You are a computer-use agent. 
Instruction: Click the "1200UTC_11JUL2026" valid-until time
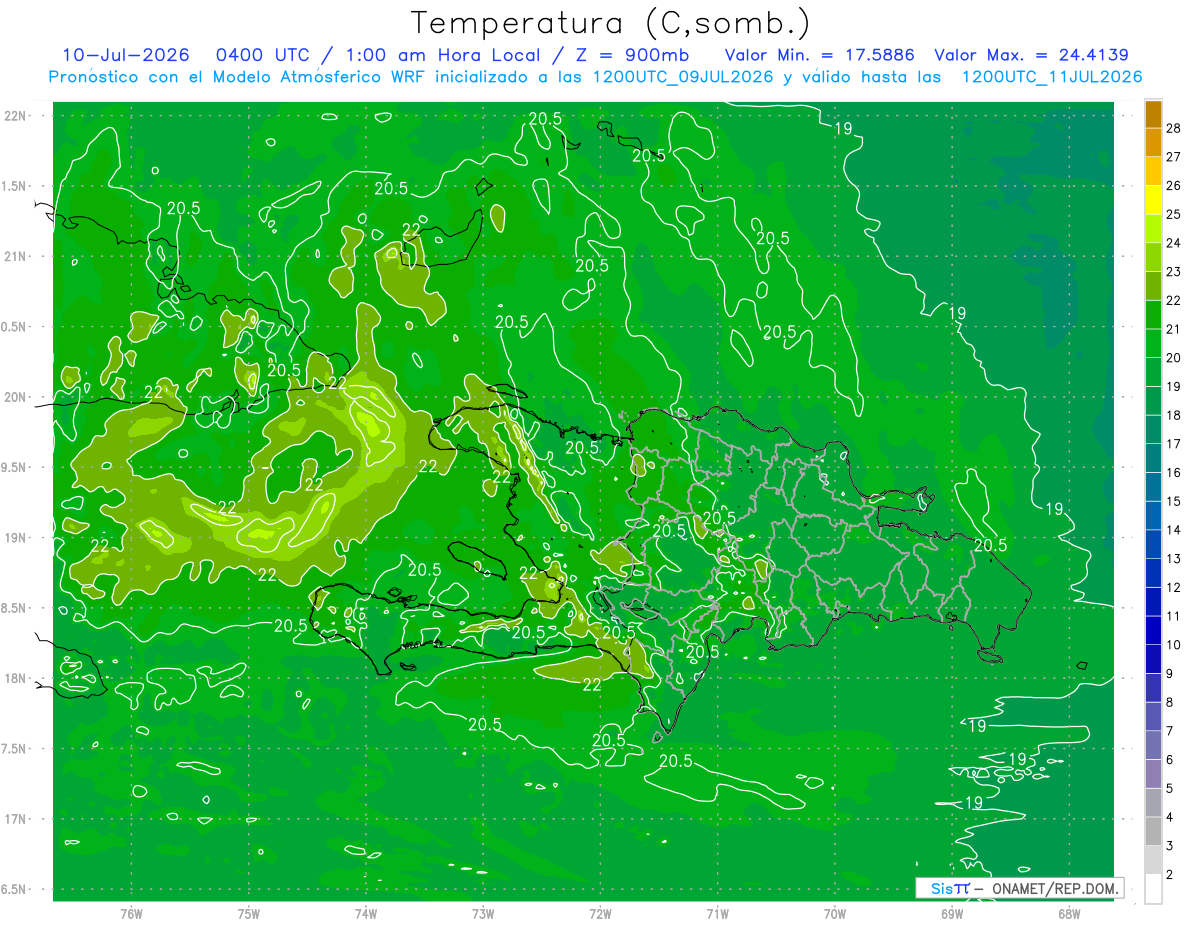tap(1052, 77)
